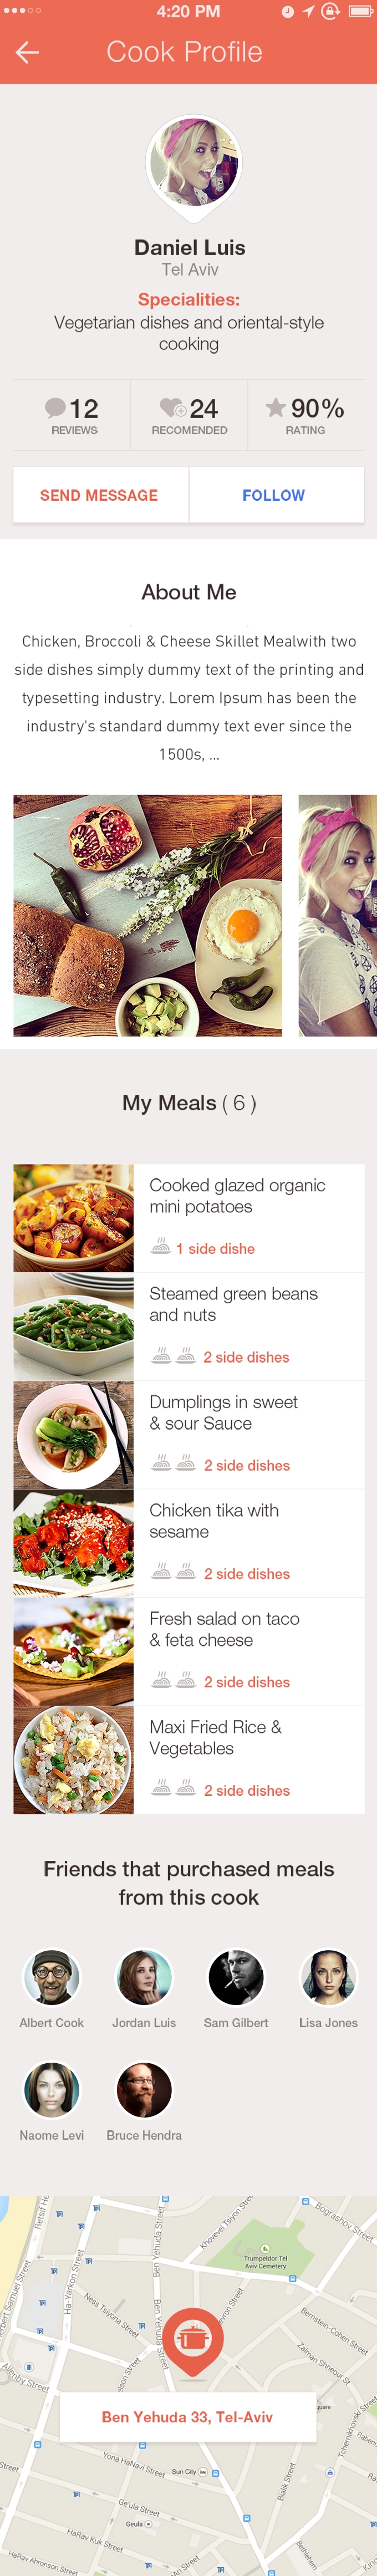This screenshot has height=2576, width=377.
Task: Click the rating star icon
Action: click(x=276, y=407)
